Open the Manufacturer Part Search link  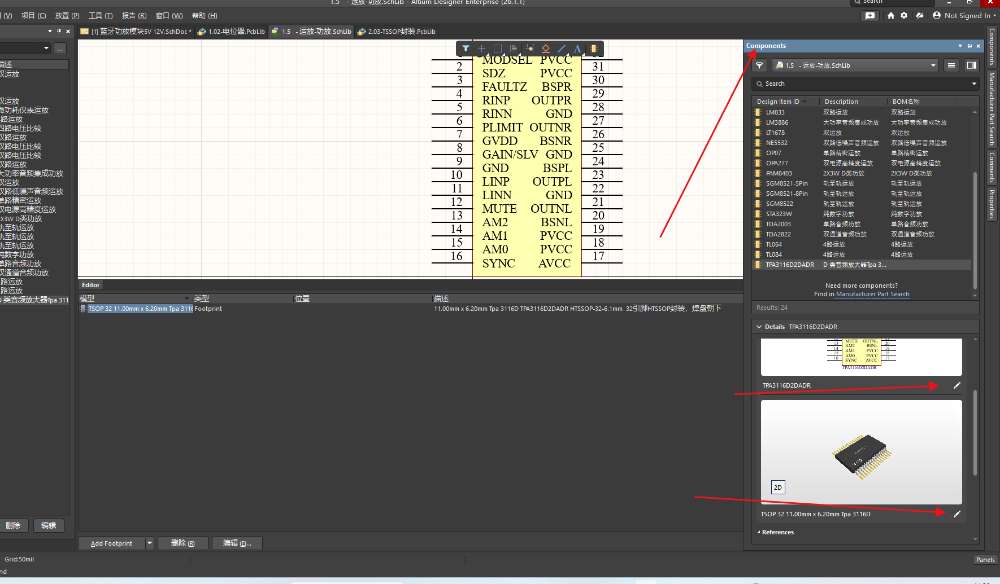click(x=872, y=294)
